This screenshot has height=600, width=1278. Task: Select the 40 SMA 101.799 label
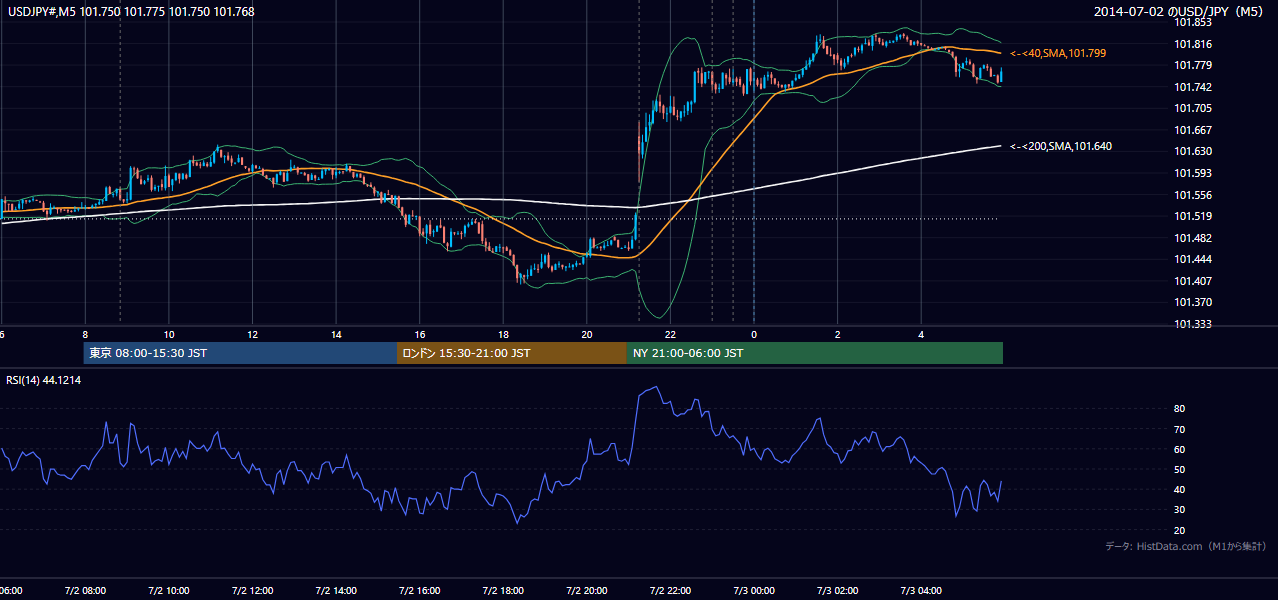[x=1058, y=52]
